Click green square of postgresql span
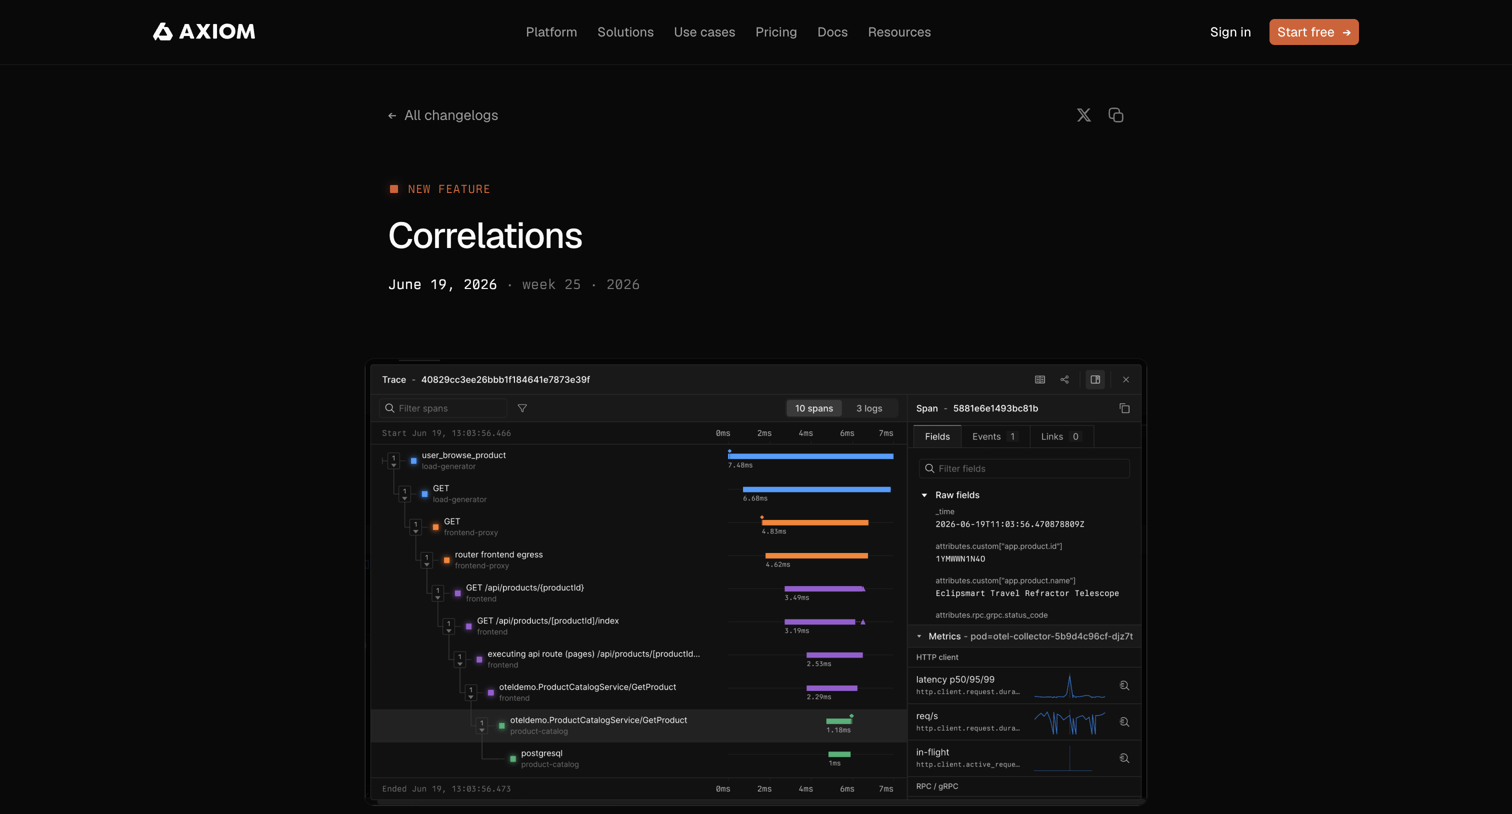Screen dimensions: 1512x814 click(x=513, y=759)
